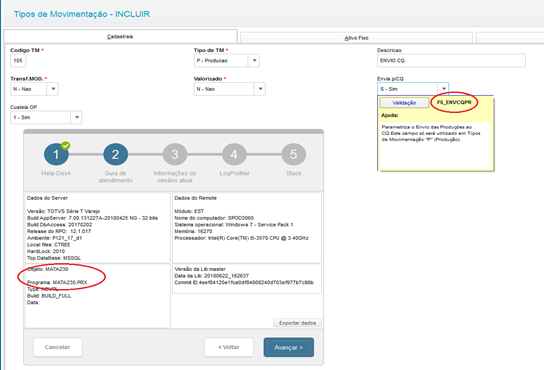Open the Tipo de TM dropdown arrow
Image resolution: width=544 pixels, height=370 pixels.
tap(254, 60)
